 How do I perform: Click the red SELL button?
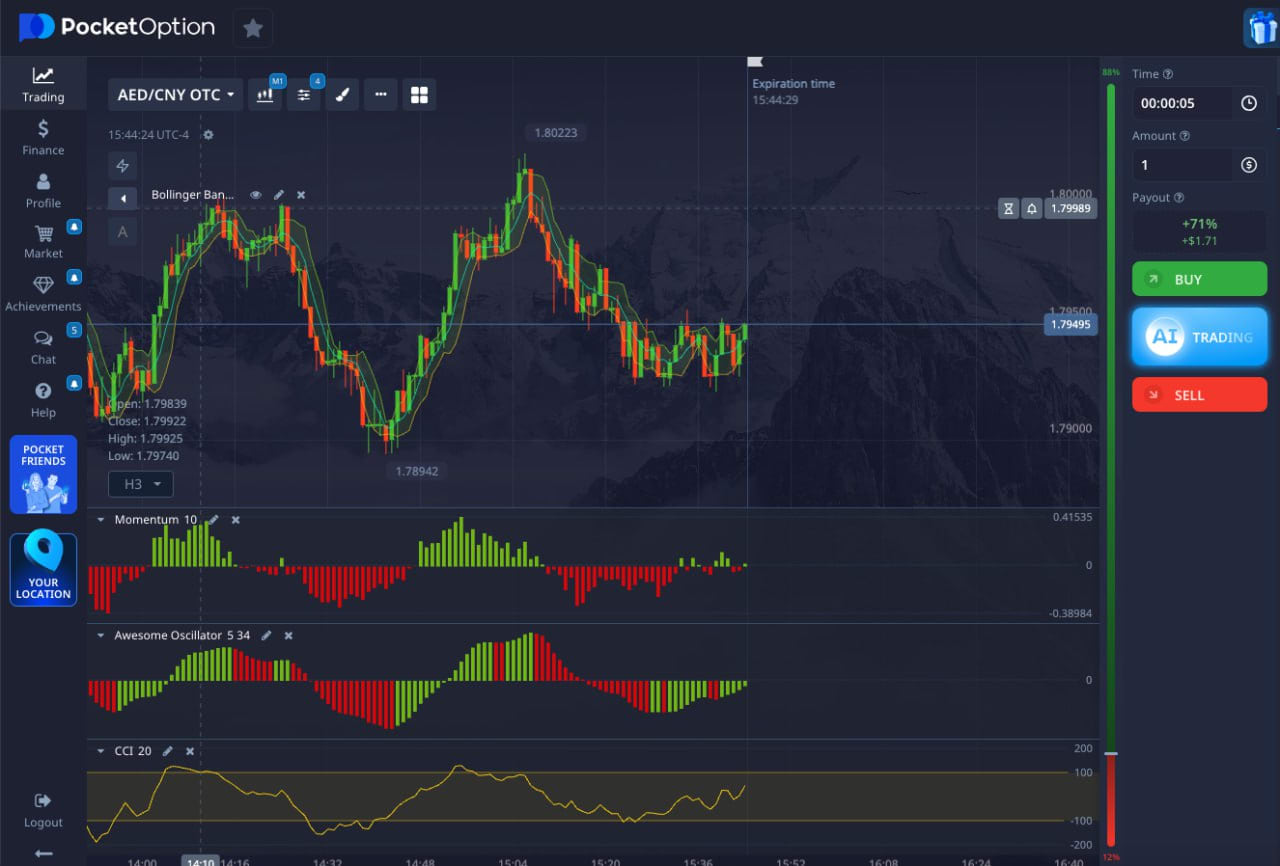click(1199, 394)
